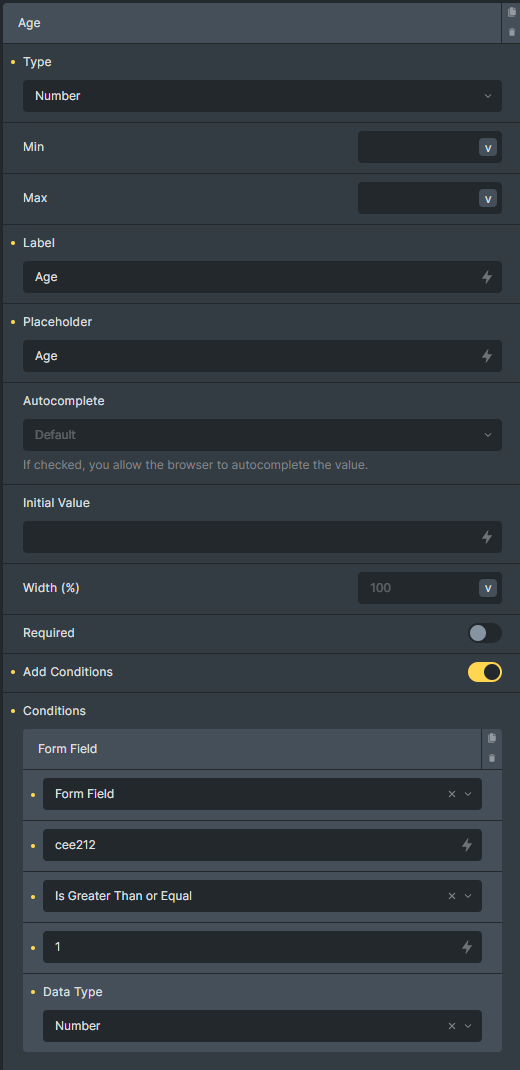Screen dimensions: 520x1070
Task: Open dynamic data for Placeholder field
Action: click(487, 356)
